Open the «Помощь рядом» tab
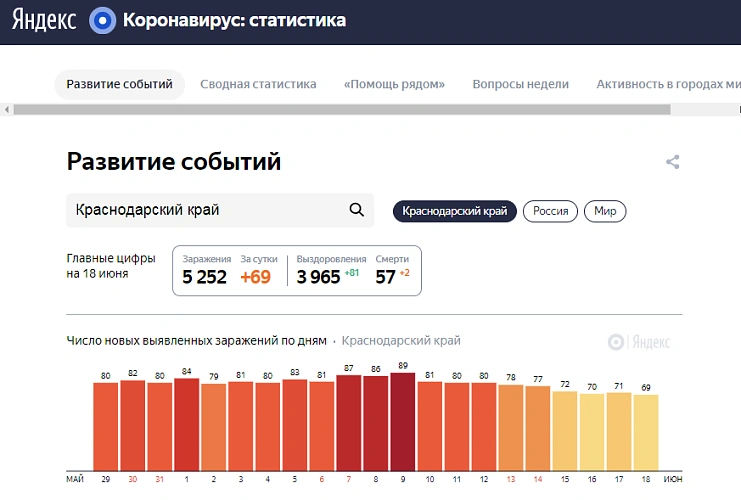This screenshot has height=500, width=741. [x=394, y=84]
